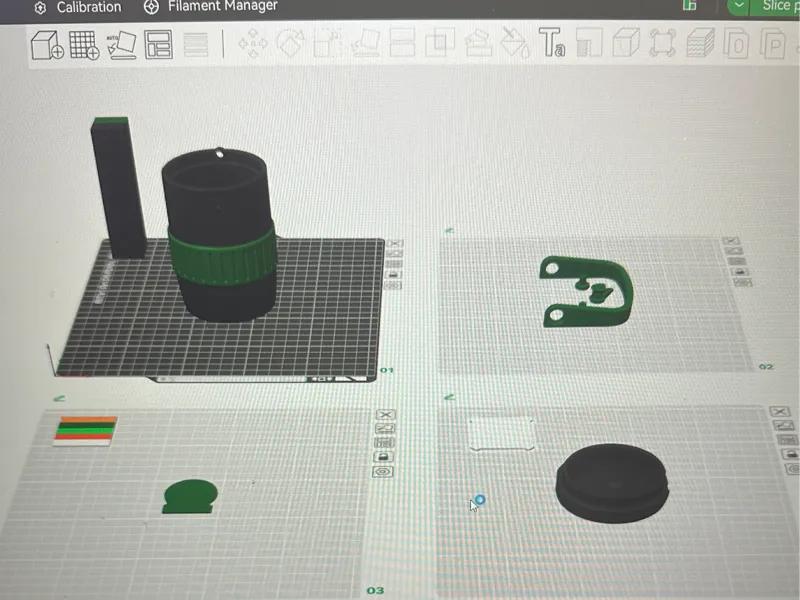Toggle the lock on plate 01

(393, 274)
